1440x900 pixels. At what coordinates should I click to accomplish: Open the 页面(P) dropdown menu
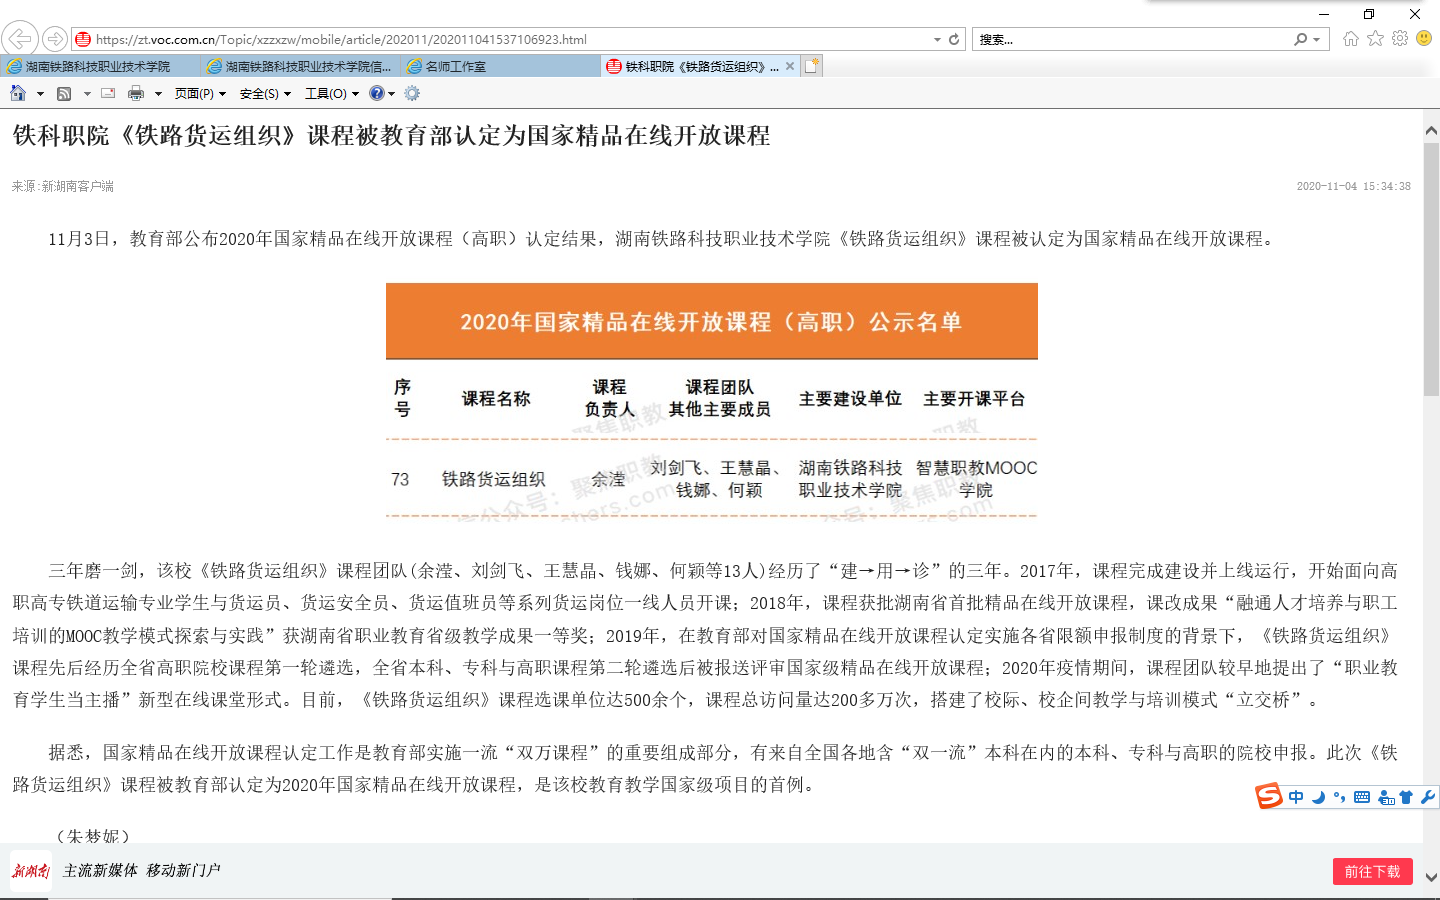tap(200, 93)
